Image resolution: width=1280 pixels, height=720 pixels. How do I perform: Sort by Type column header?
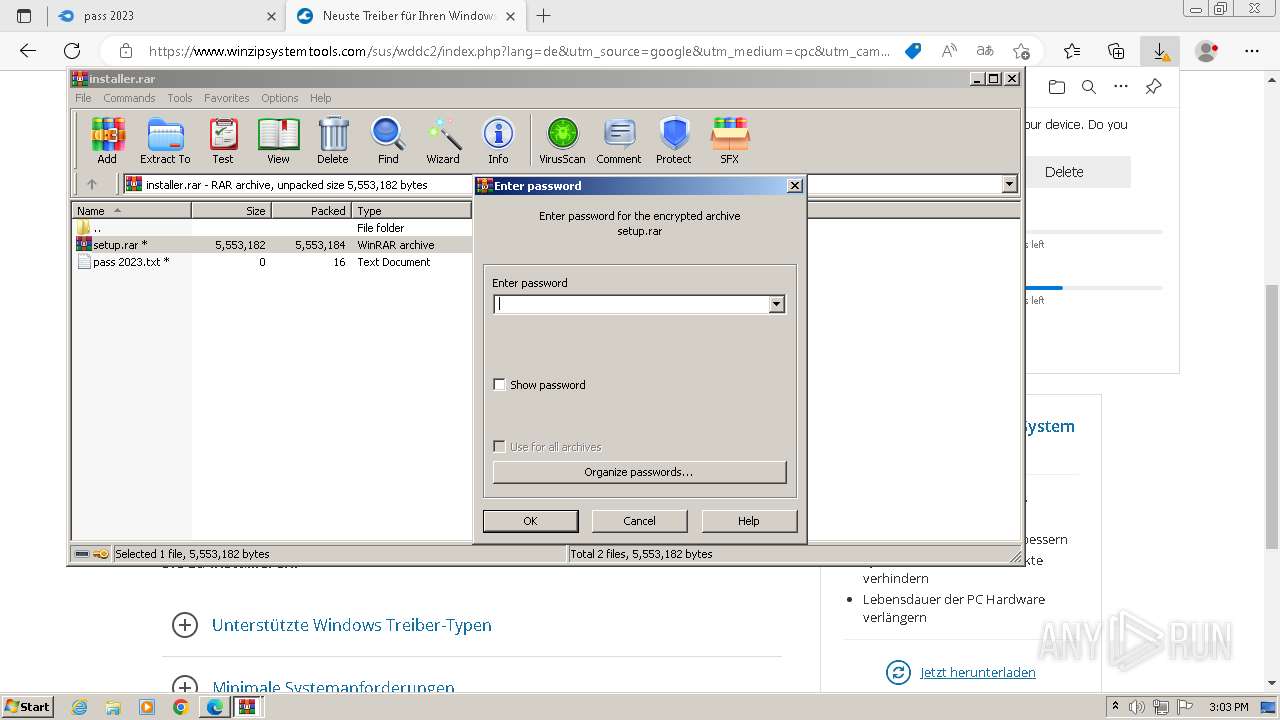click(411, 211)
